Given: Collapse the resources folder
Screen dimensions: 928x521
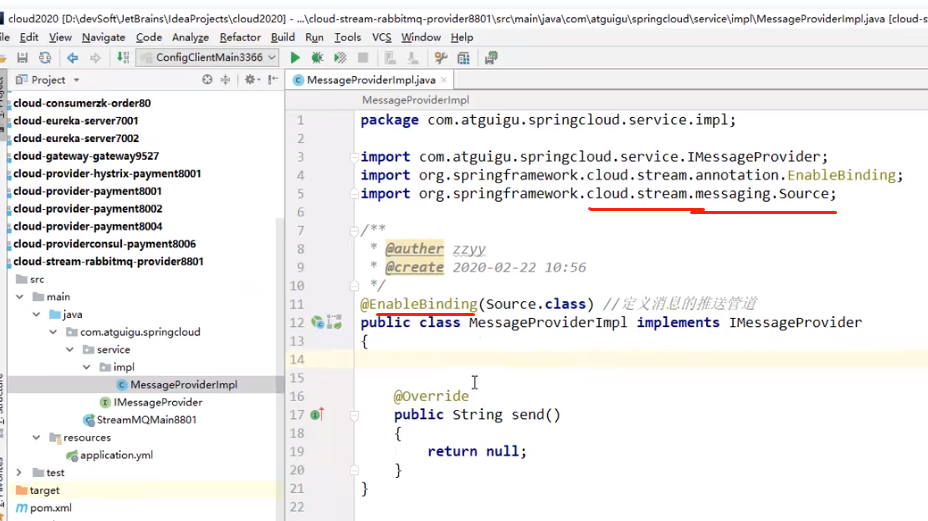Looking at the screenshot, I should (x=37, y=438).
